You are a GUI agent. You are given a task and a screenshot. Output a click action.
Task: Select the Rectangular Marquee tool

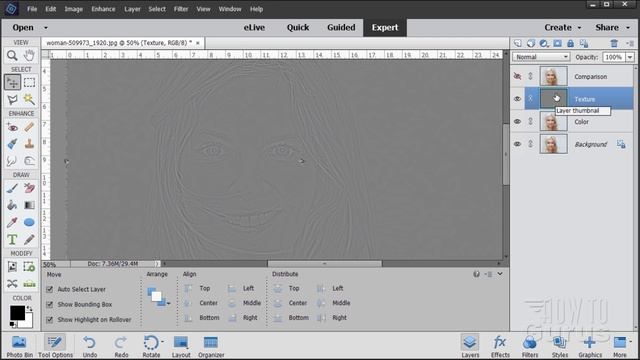(x=29, y=82)
